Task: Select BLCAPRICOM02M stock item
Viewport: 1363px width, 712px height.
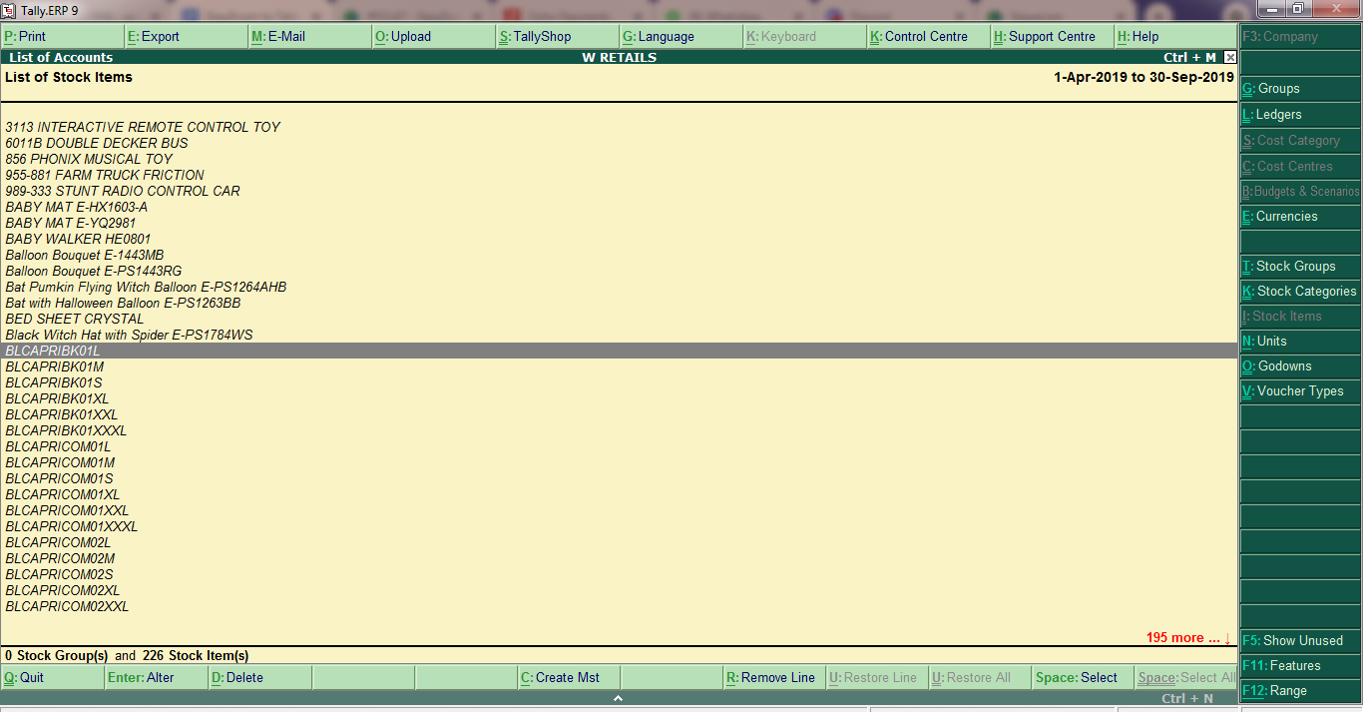Action: pos(60,559)
